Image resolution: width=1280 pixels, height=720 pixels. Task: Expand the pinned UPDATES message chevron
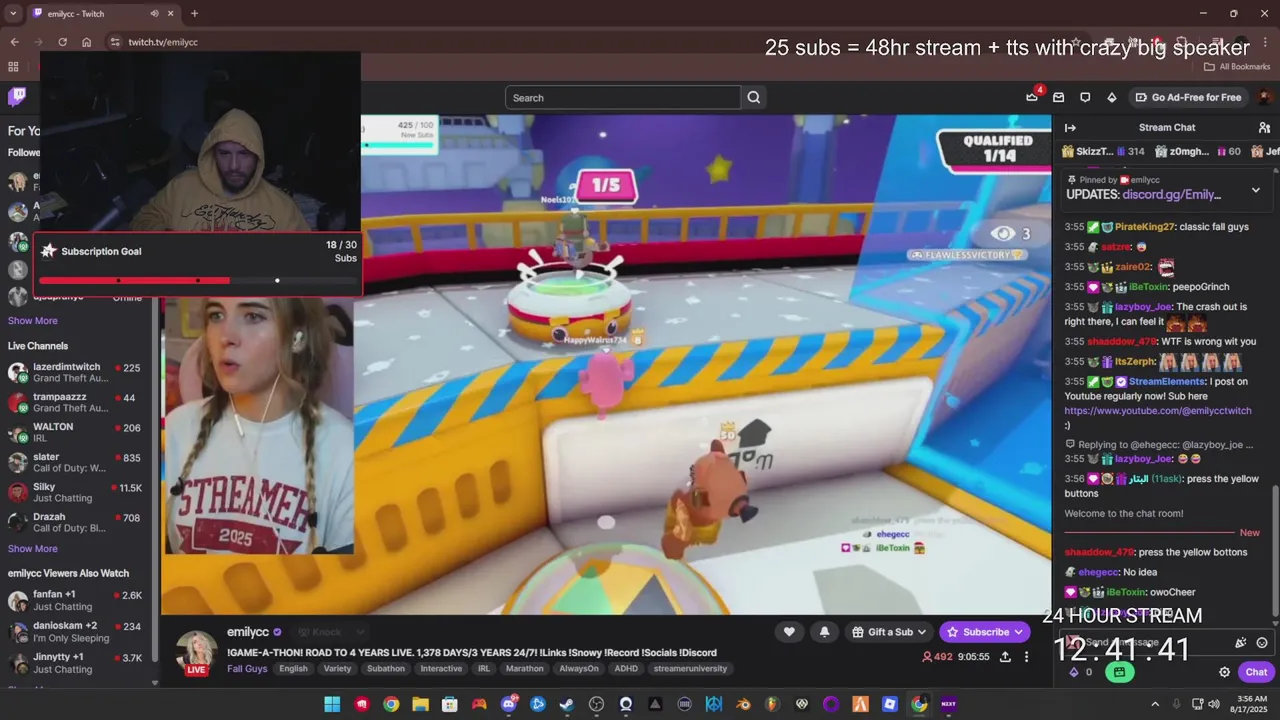1256,190
